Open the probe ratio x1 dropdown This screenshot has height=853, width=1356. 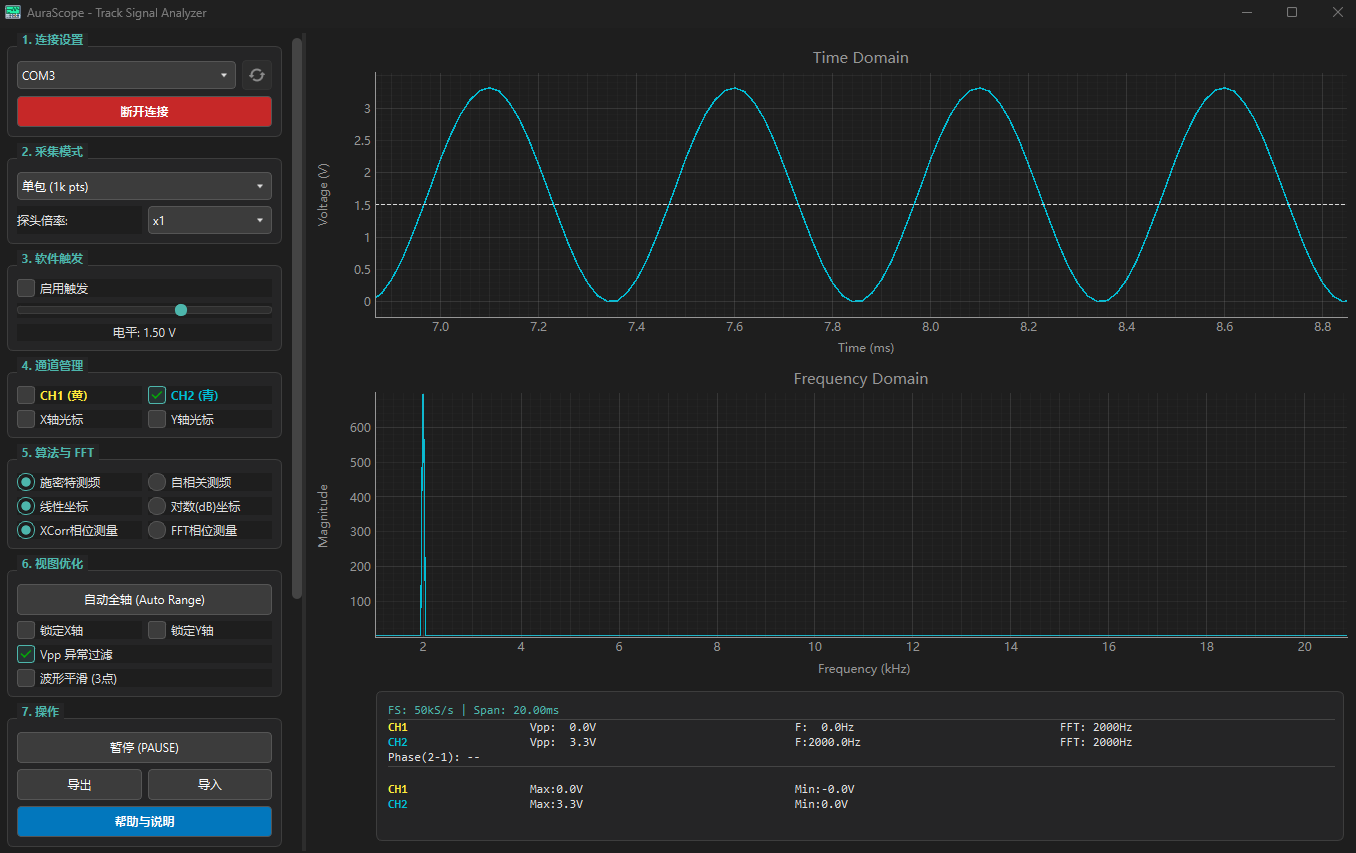210,220
